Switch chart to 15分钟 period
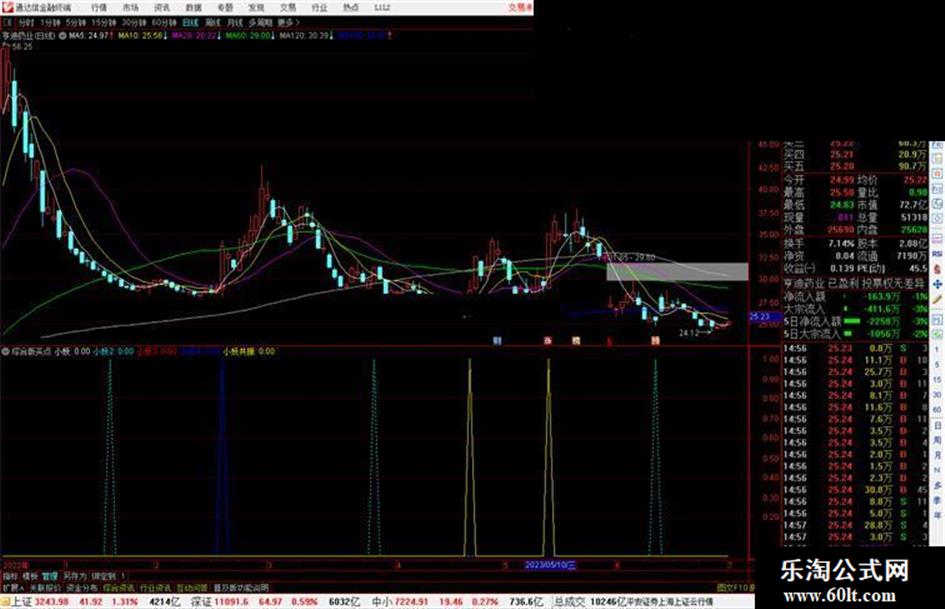Viewport: 945px width, 609px height. pyautogui.click(x=104, y=23)
